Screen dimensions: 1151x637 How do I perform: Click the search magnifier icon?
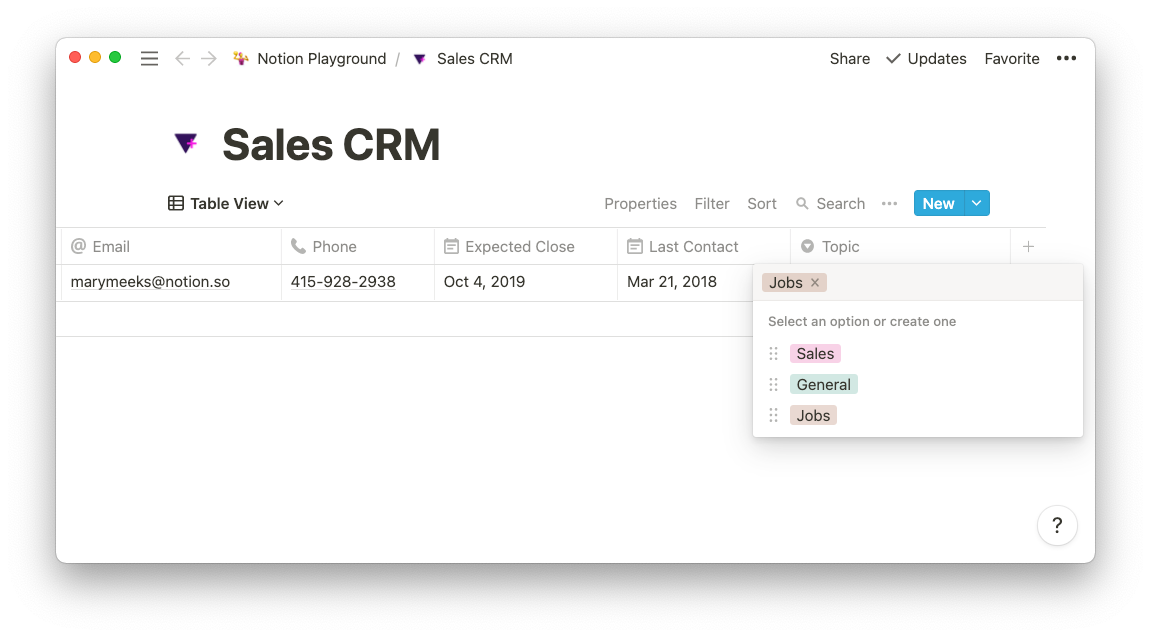pos(802,203)
